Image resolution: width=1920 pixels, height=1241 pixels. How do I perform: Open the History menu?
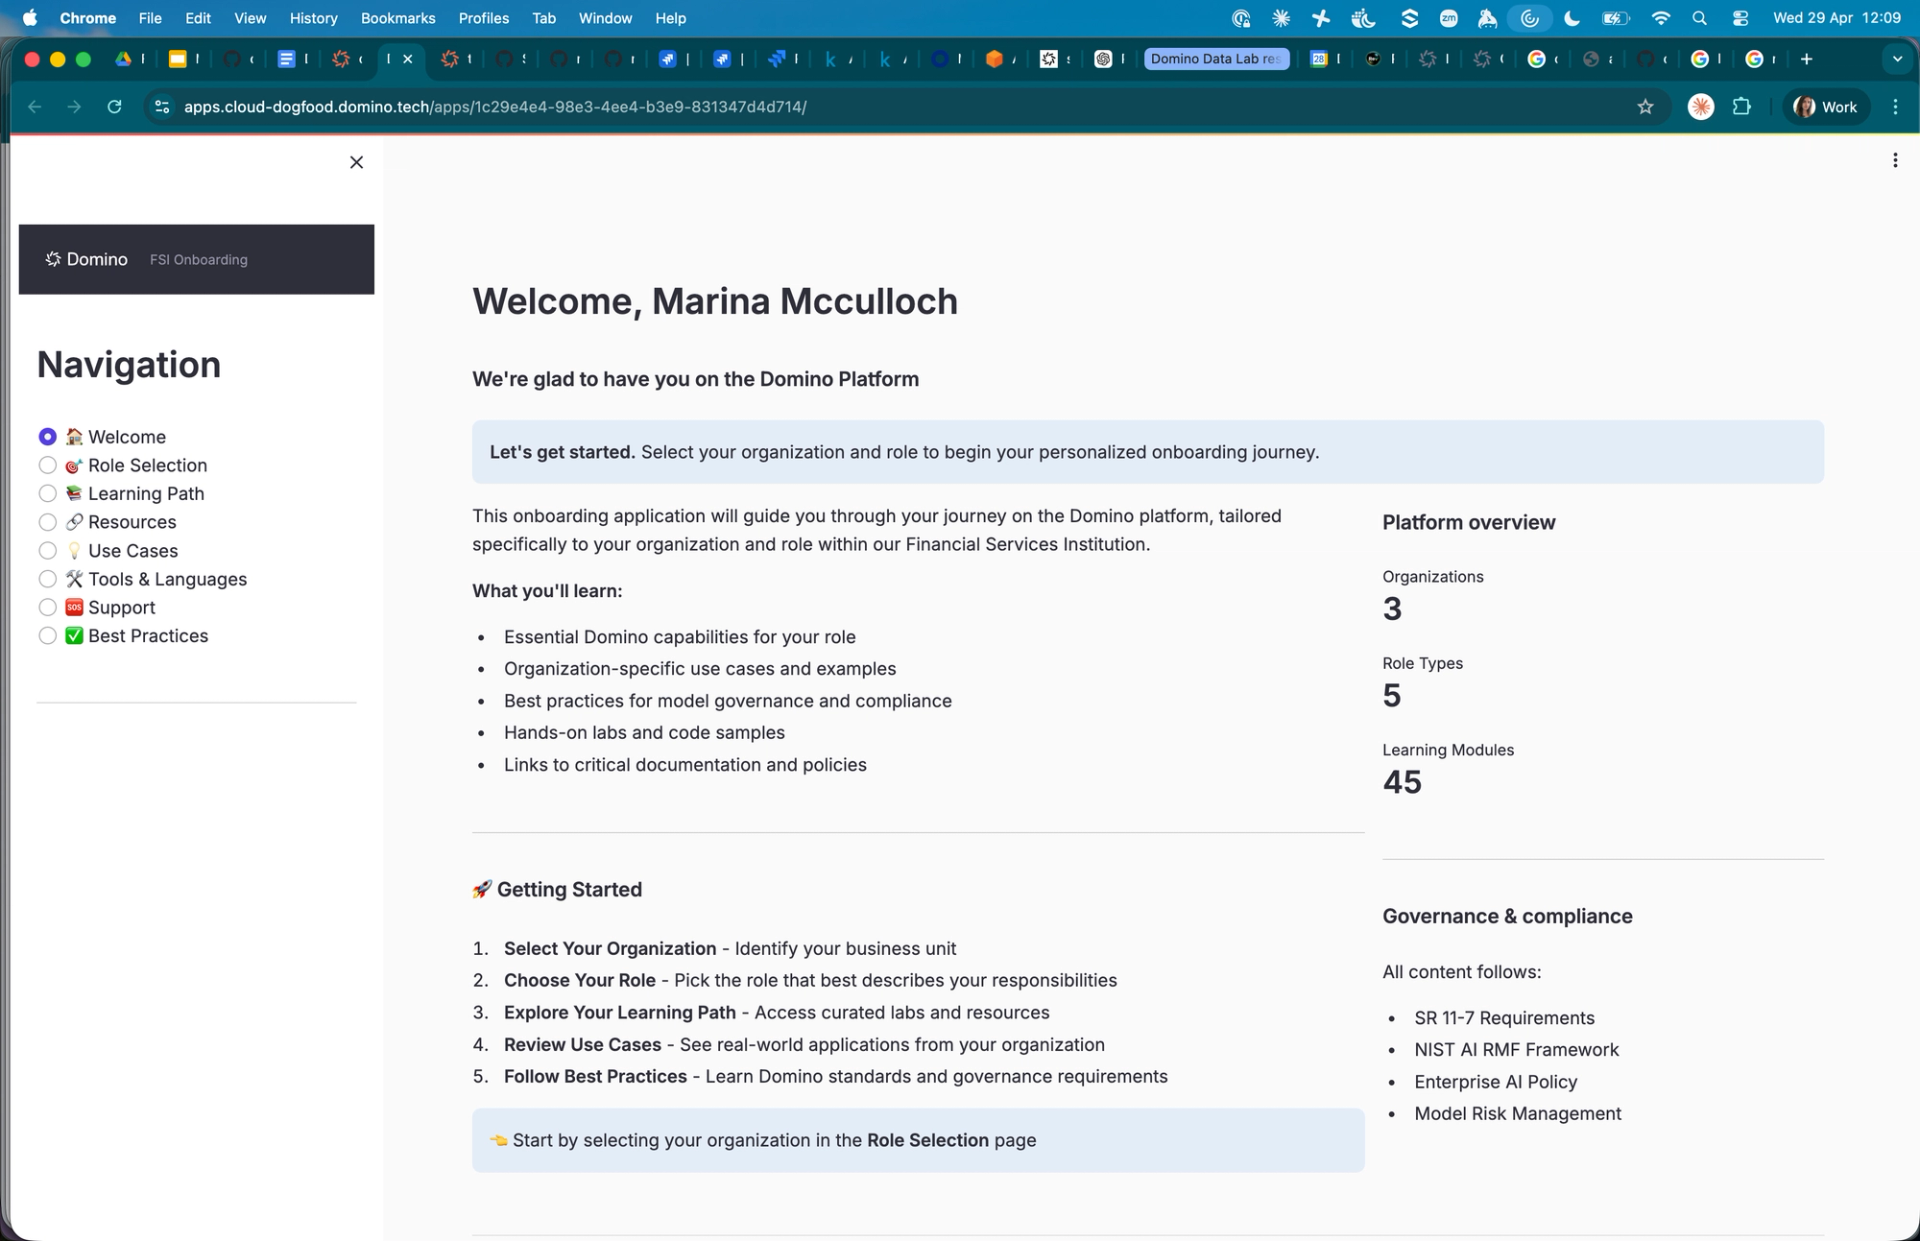coord(313,18)
